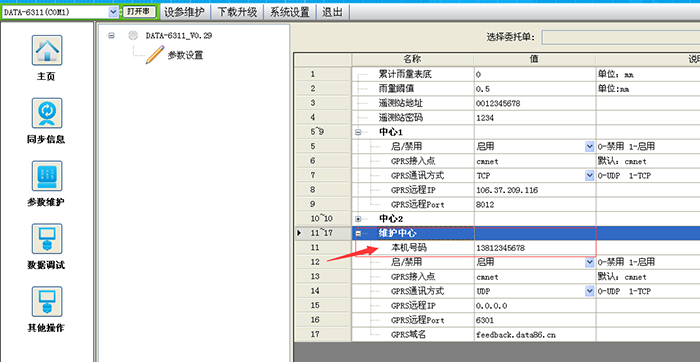The image size is (700, 362).
Task: Click the 打开串 button
Action: point(138,12)
